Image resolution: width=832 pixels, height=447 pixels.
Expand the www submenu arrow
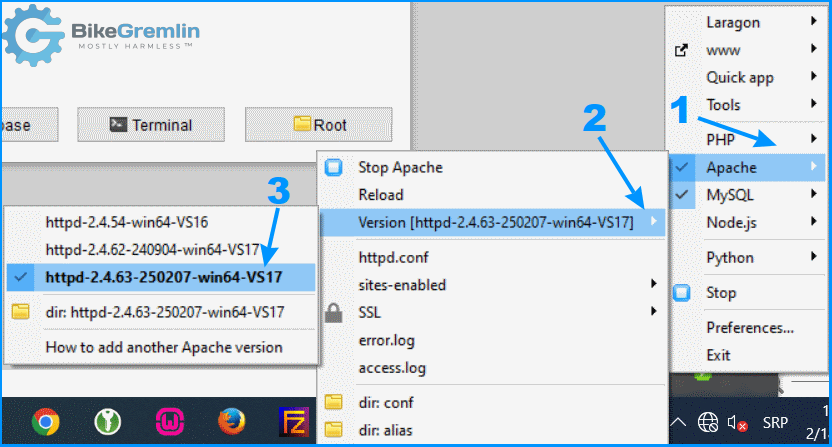[814, 49]
